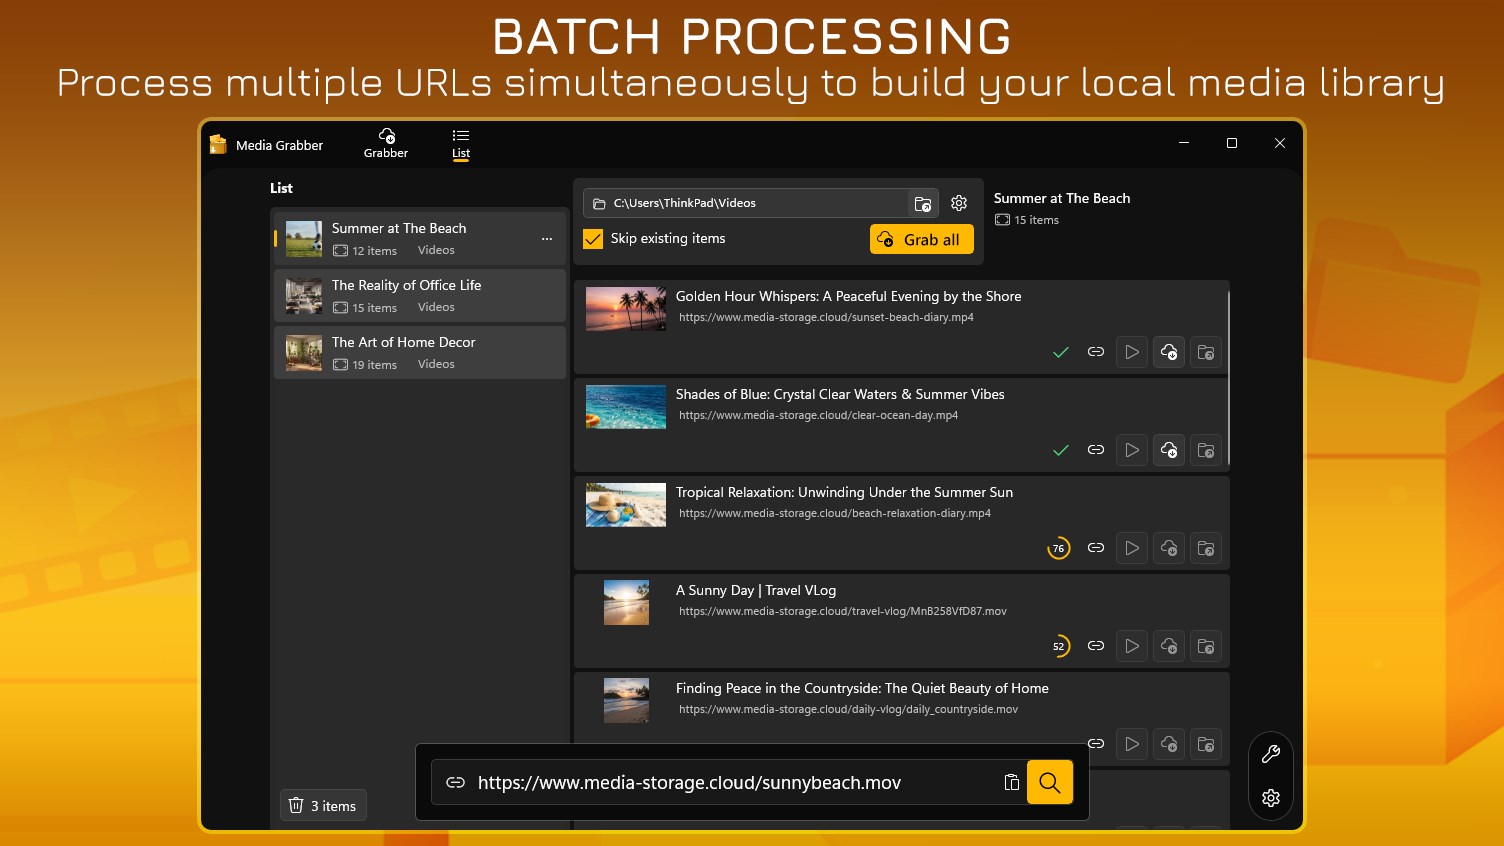This screenshot has width=1504, height=846.
Task: Select The Reality of Office Life list
Action: [x=420, y=296]
